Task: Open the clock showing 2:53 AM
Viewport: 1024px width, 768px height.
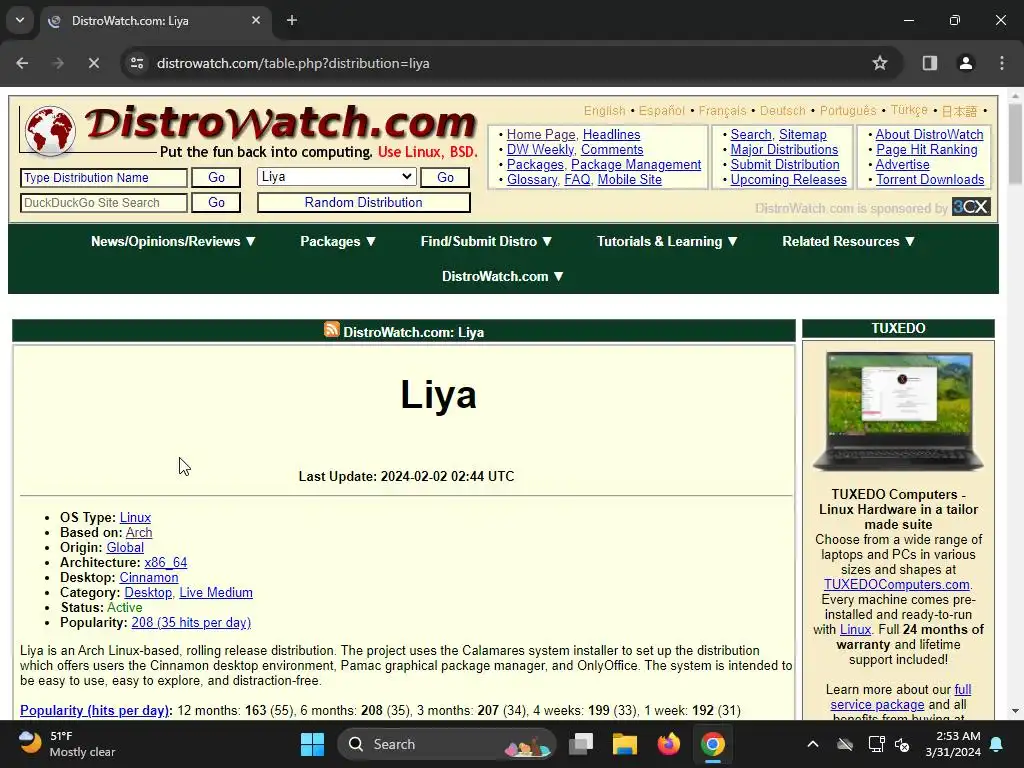Action: (953, 744)
